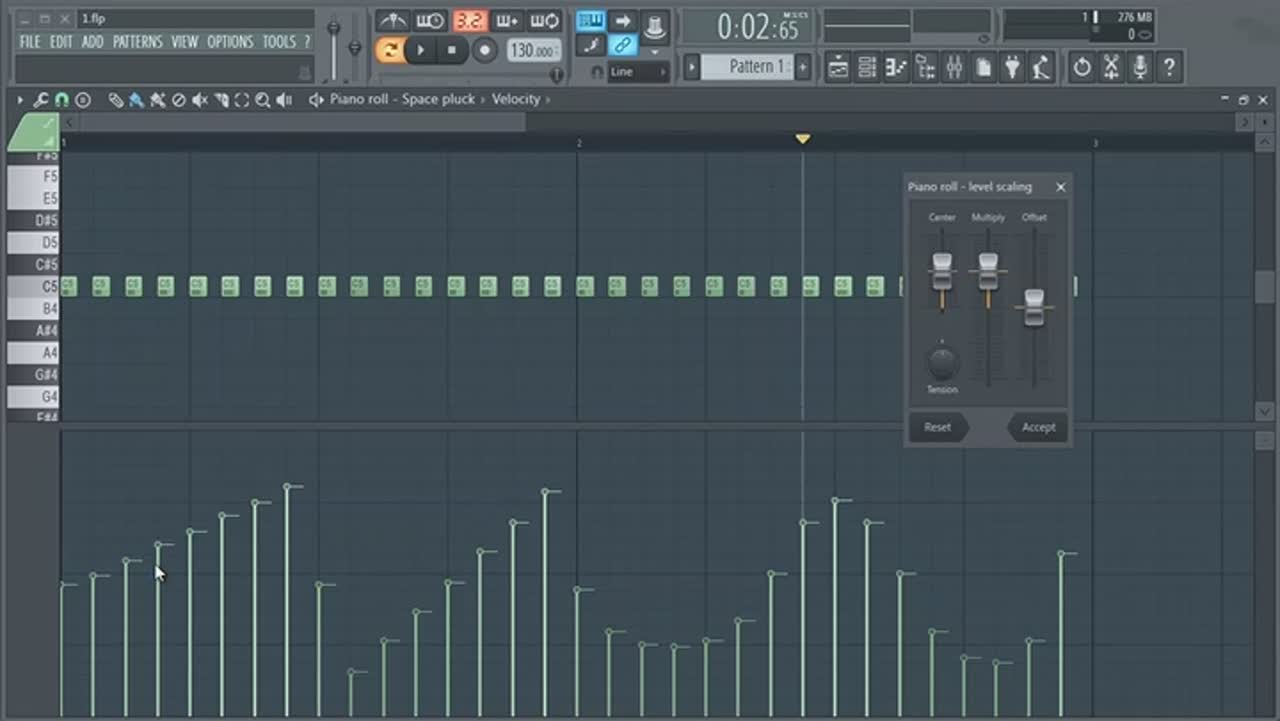Open the playlist view icon
Viewport: 1280px width, 721px height.
pyautogui.click(x=838, y=68)
